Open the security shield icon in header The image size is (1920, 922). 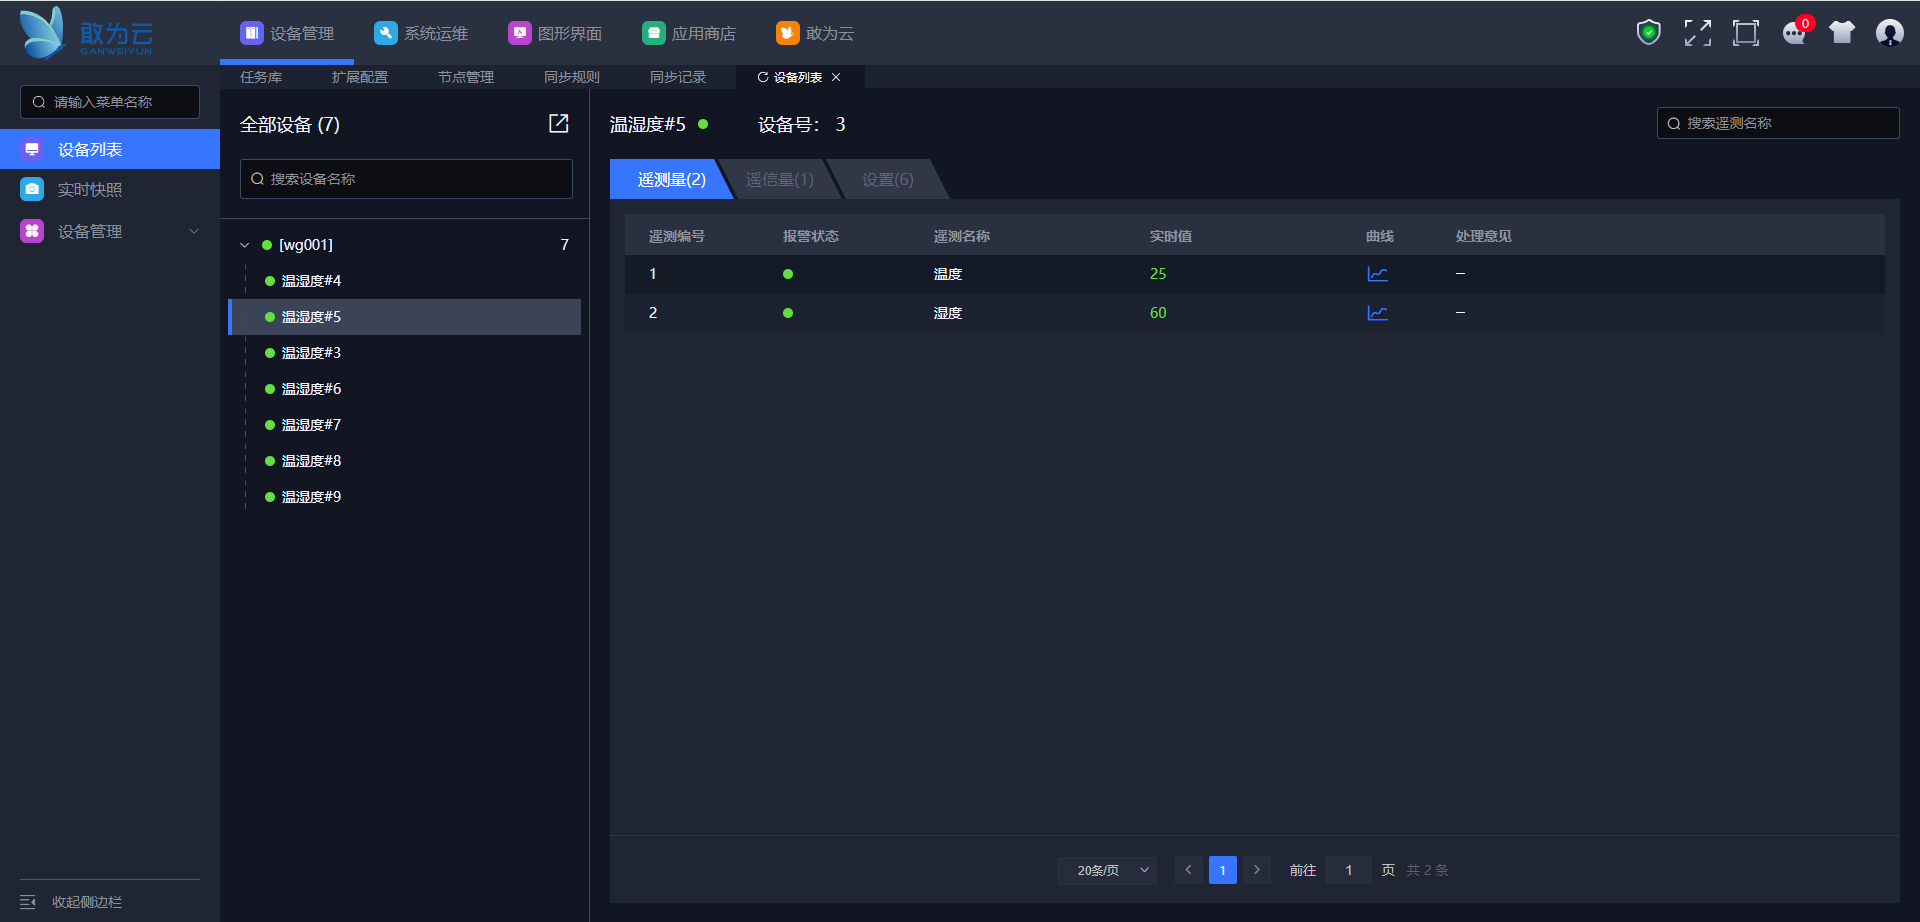(1648, 33)
